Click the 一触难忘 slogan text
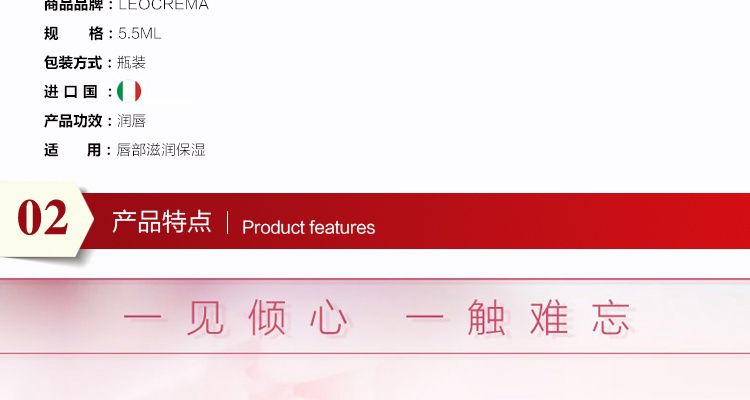Screen dimensions: 750x400 [518, 317]
